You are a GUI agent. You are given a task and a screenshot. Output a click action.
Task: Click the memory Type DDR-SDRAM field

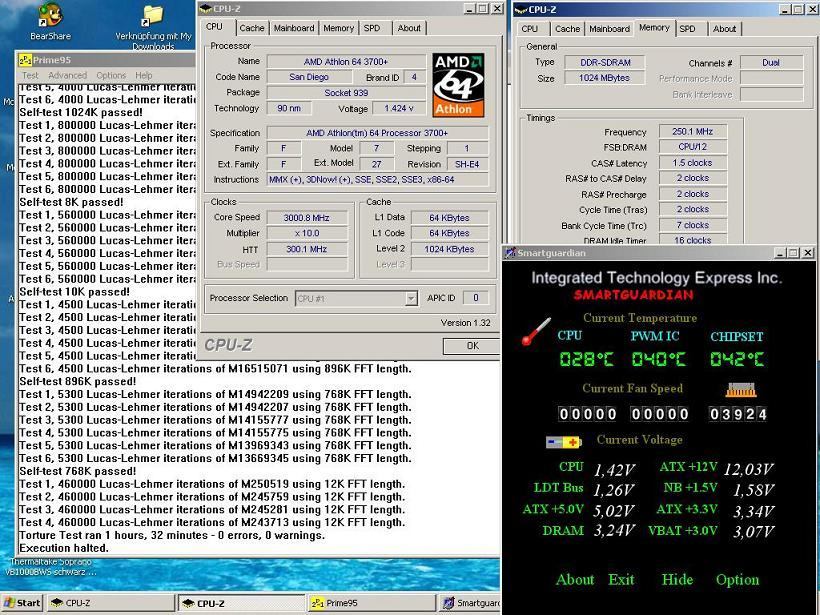tap(605, 62)
